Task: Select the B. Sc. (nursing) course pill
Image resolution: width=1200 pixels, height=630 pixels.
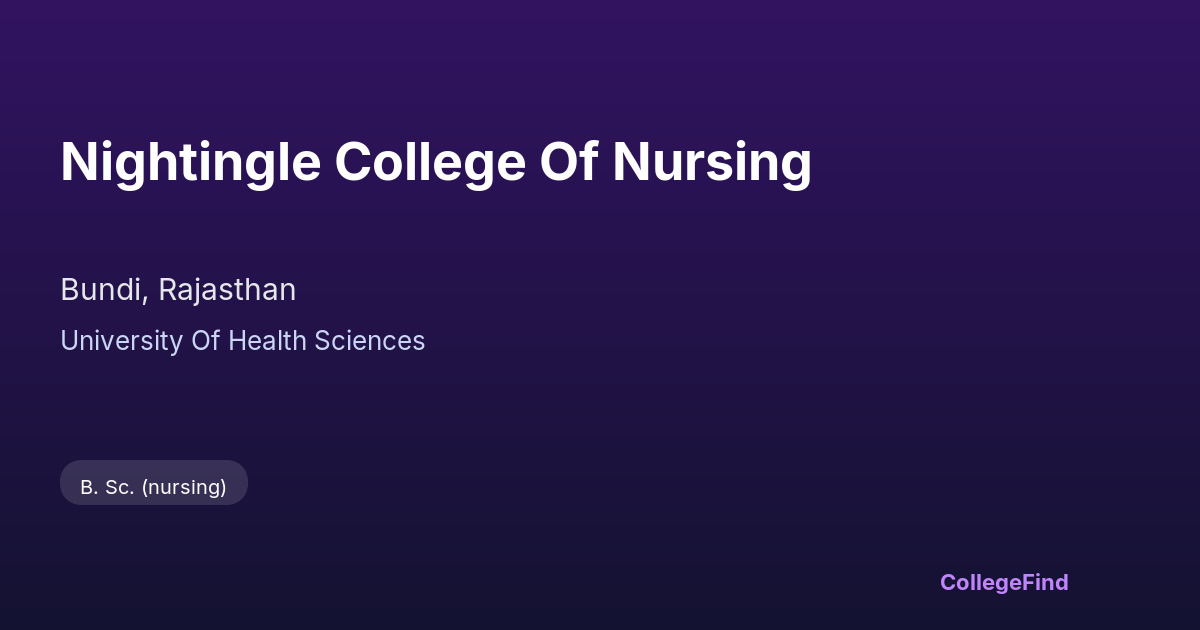Action: click(154, 487)
